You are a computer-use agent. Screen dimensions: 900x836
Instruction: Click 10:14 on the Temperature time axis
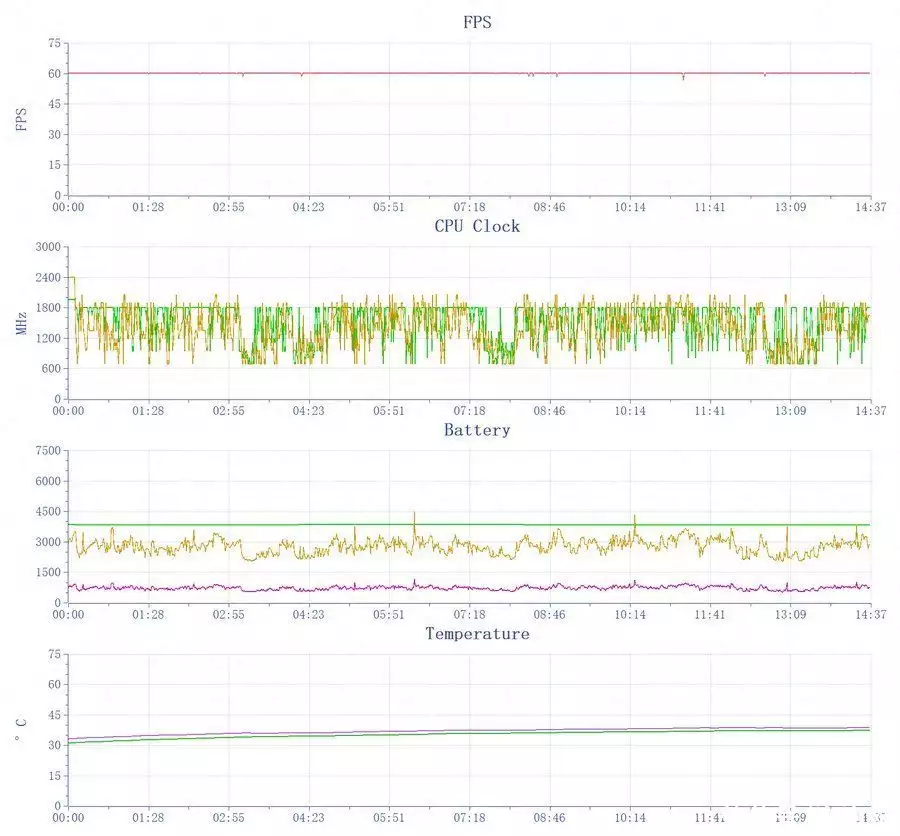[x=630, y=818]
